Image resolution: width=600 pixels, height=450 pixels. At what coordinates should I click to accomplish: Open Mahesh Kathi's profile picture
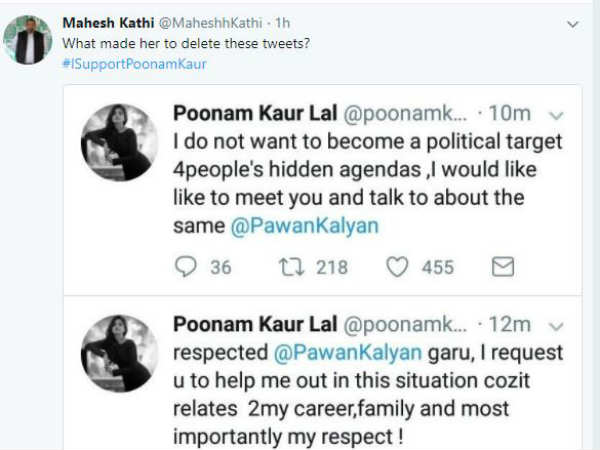point(27,40)
